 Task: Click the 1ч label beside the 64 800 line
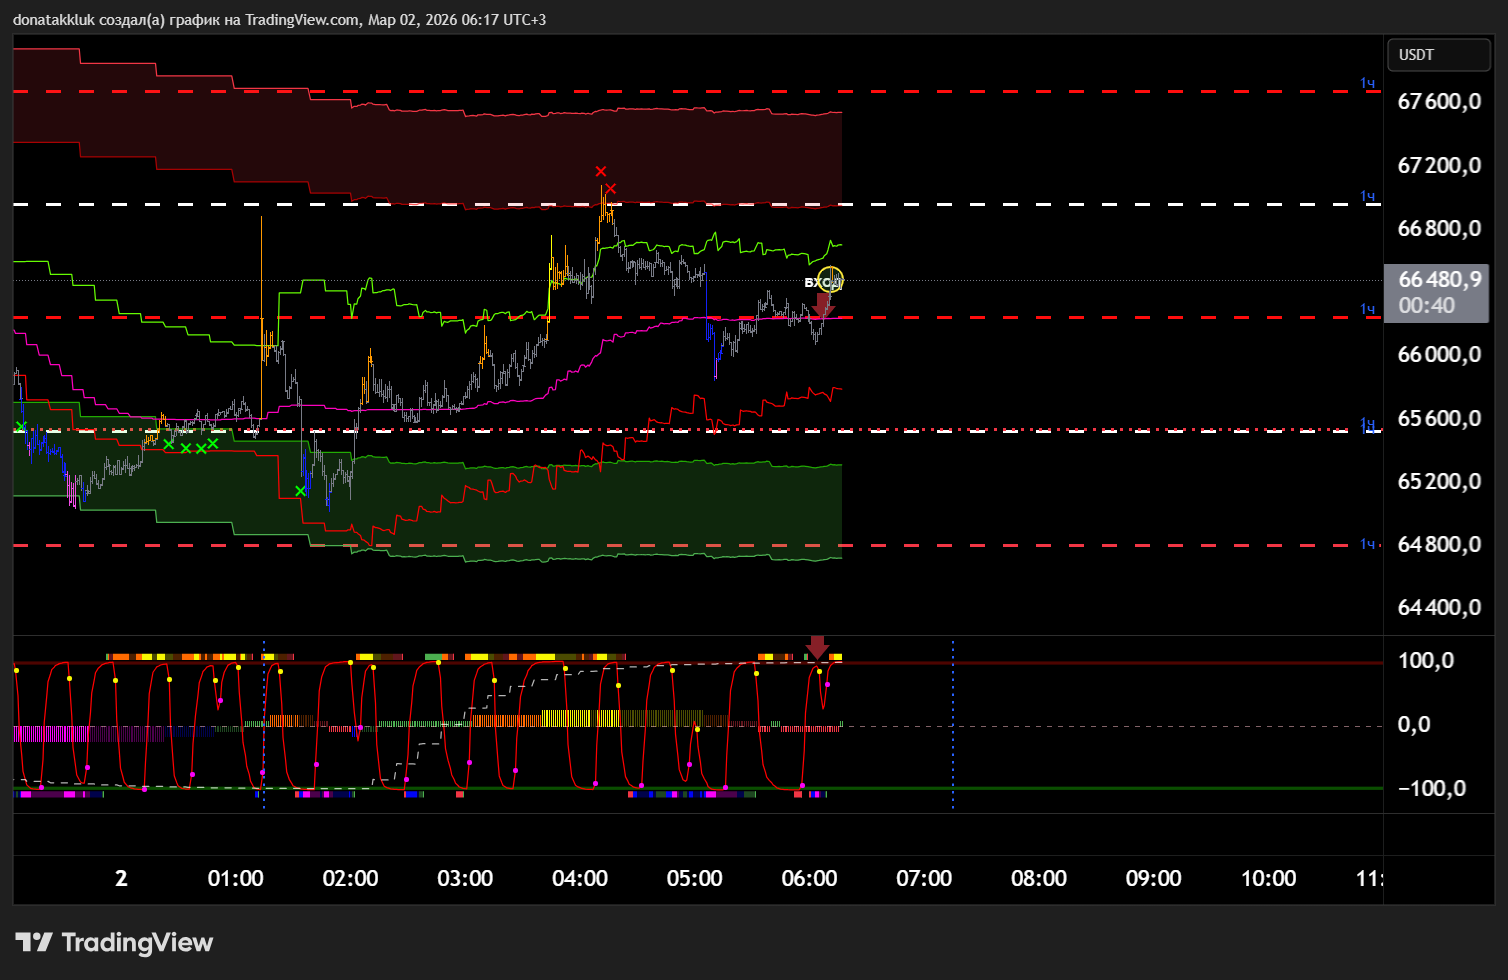(x=1367, y=544)
